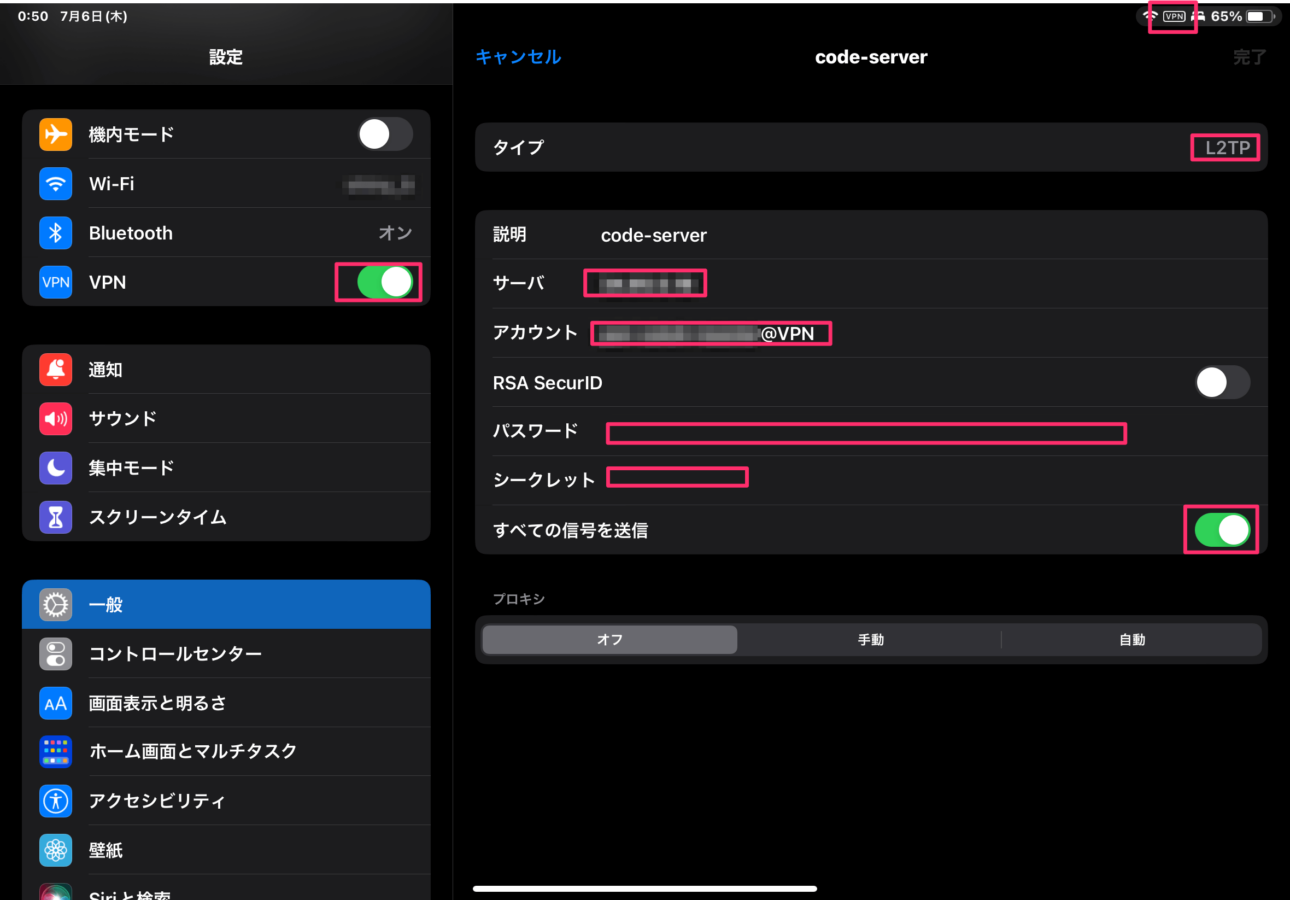Tap キャンセル to cancel editing
The height and width of the screenshot is (900, 1290).
518,57
